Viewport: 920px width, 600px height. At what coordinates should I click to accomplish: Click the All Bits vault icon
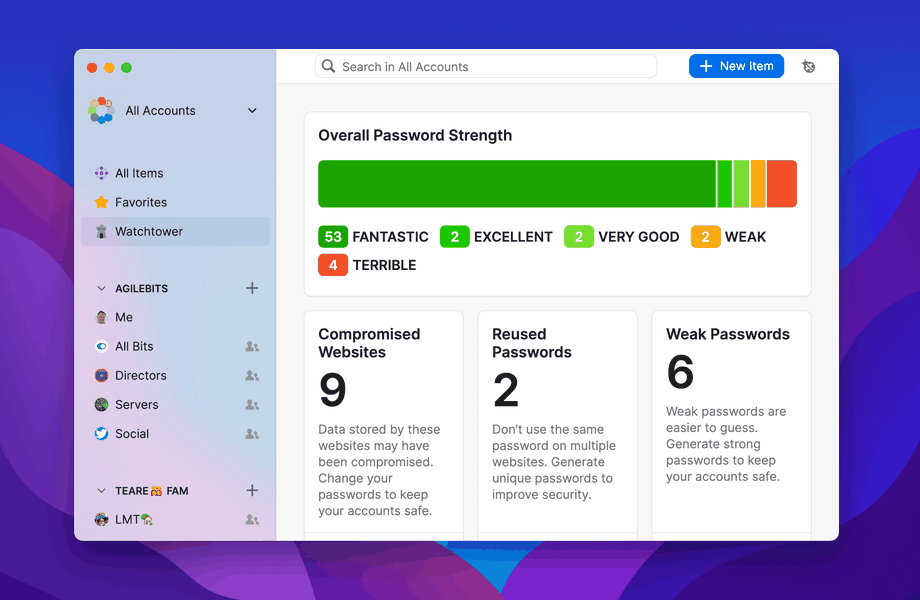click(102, 346)
